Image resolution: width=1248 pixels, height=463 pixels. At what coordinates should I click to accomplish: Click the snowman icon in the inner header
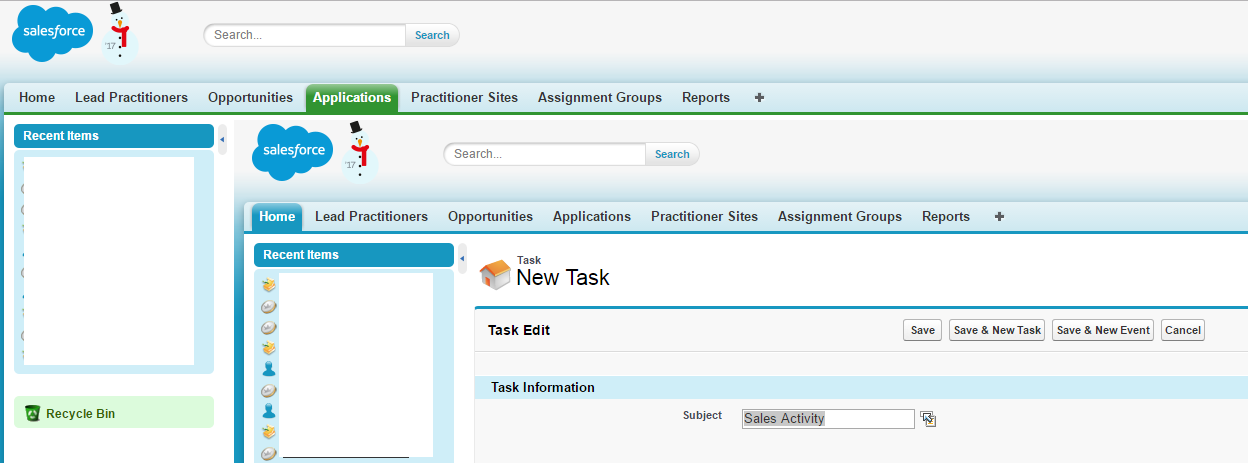[359, 152]
